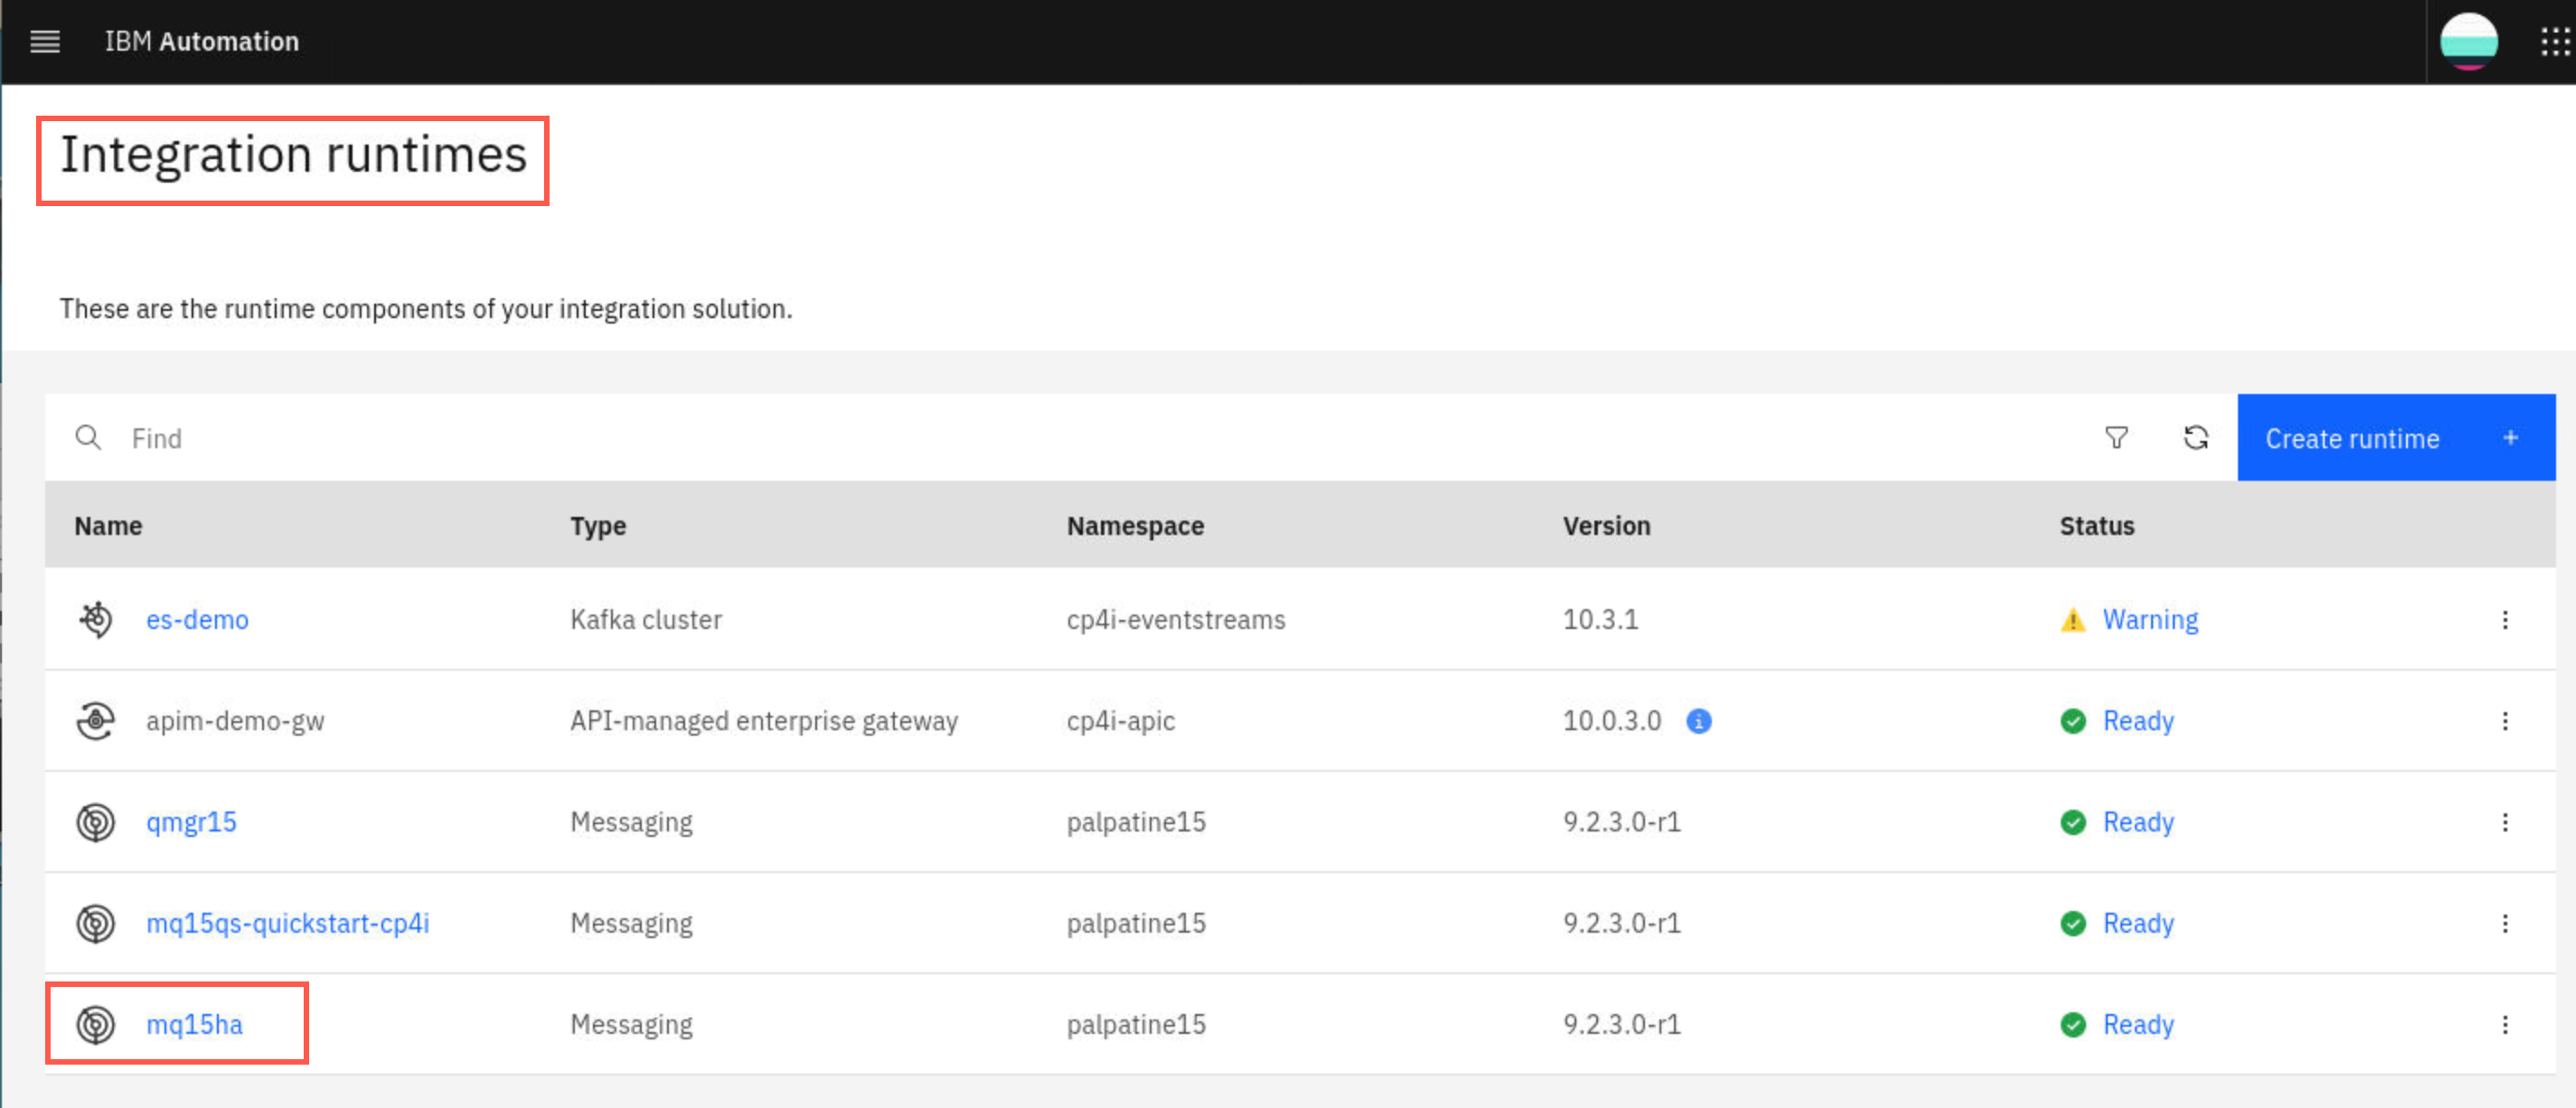Open the qmgr15 runtime link
This screenshot has height=1108, width=2576.
coord(191,822)
